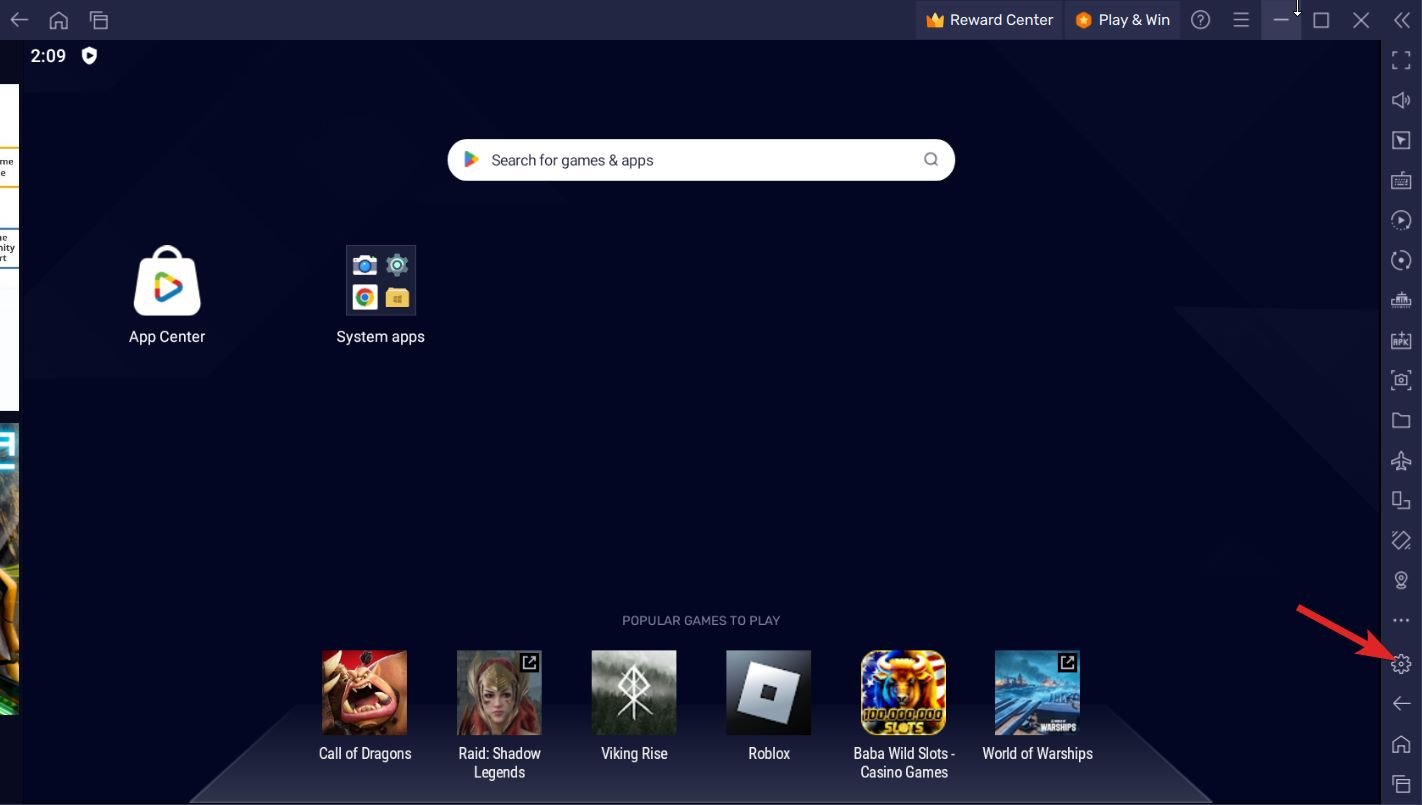
Task: Go home using the title bar house icon
Action: (x=59, y=20)
